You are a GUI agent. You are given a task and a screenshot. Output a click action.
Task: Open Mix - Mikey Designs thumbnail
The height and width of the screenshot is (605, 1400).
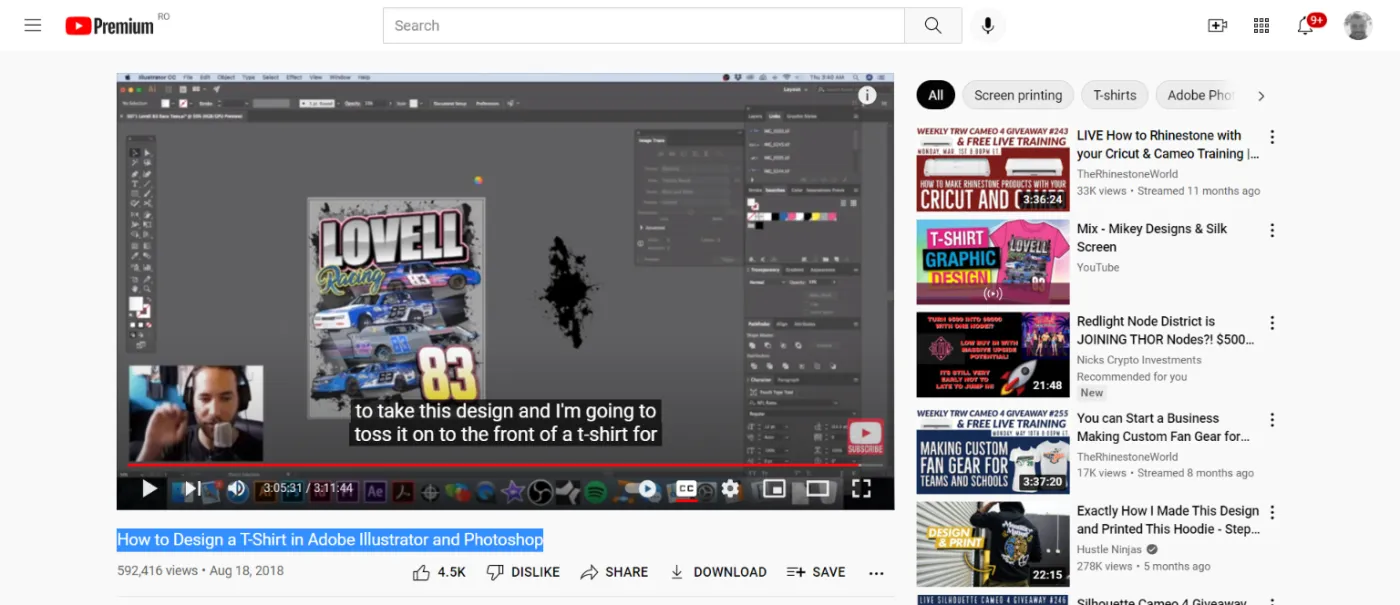[x=993, y=262]
